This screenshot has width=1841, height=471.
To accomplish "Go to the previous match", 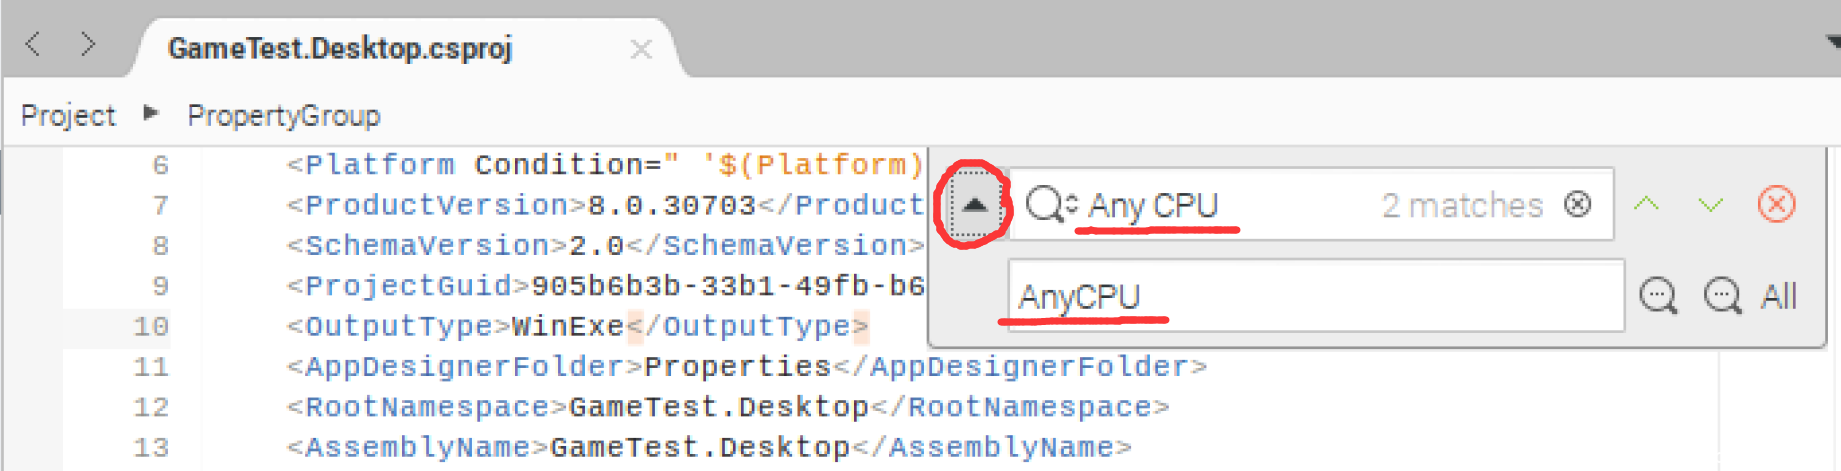I will coord(1646,205).
